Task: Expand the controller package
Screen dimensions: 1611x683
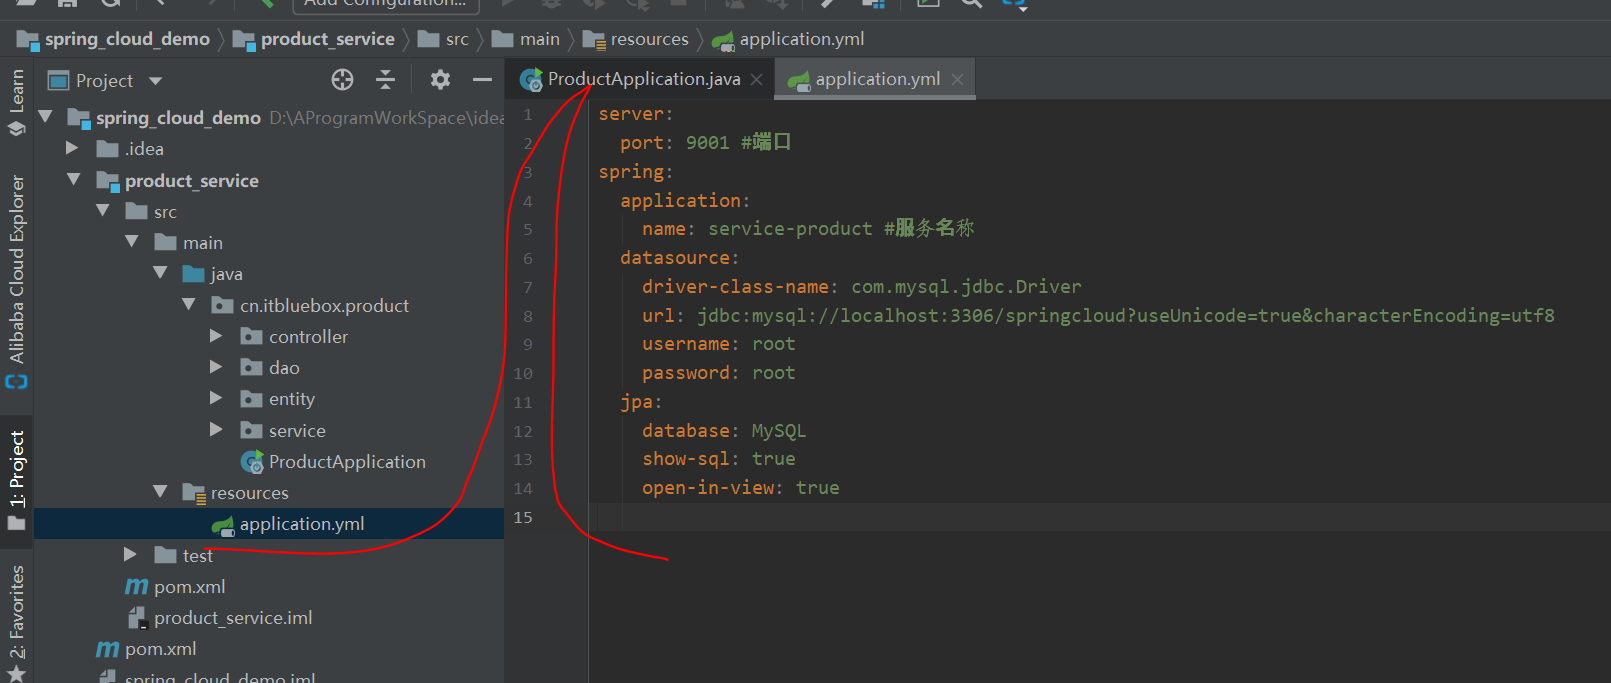Action: point(216,336)
